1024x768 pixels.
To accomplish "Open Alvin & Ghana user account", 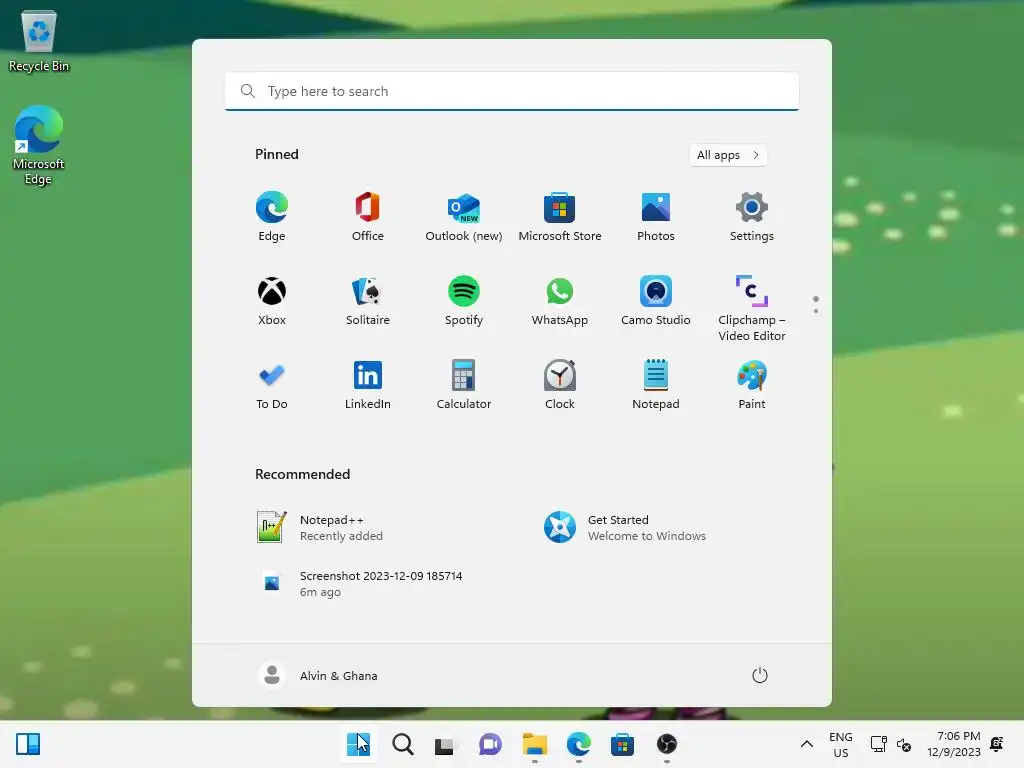I will point(319,675).
